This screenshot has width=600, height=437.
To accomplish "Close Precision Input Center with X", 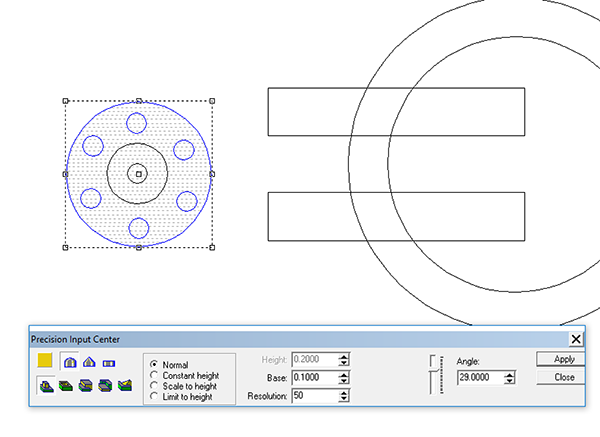I will pos(576,339).
